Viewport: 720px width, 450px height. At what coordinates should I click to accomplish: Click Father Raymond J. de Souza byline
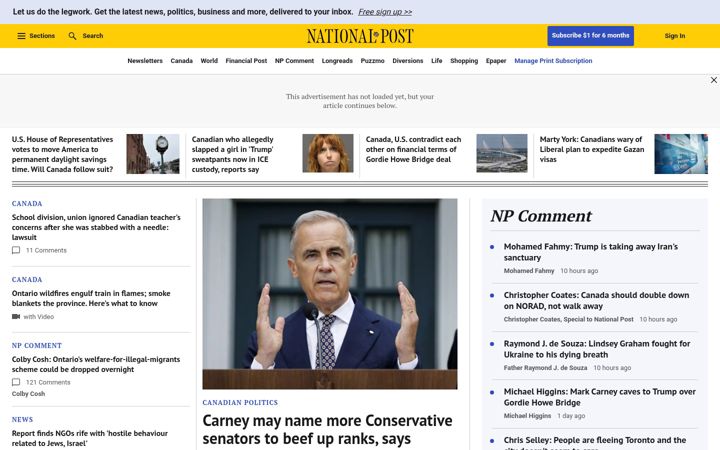(x=545, y=368)
